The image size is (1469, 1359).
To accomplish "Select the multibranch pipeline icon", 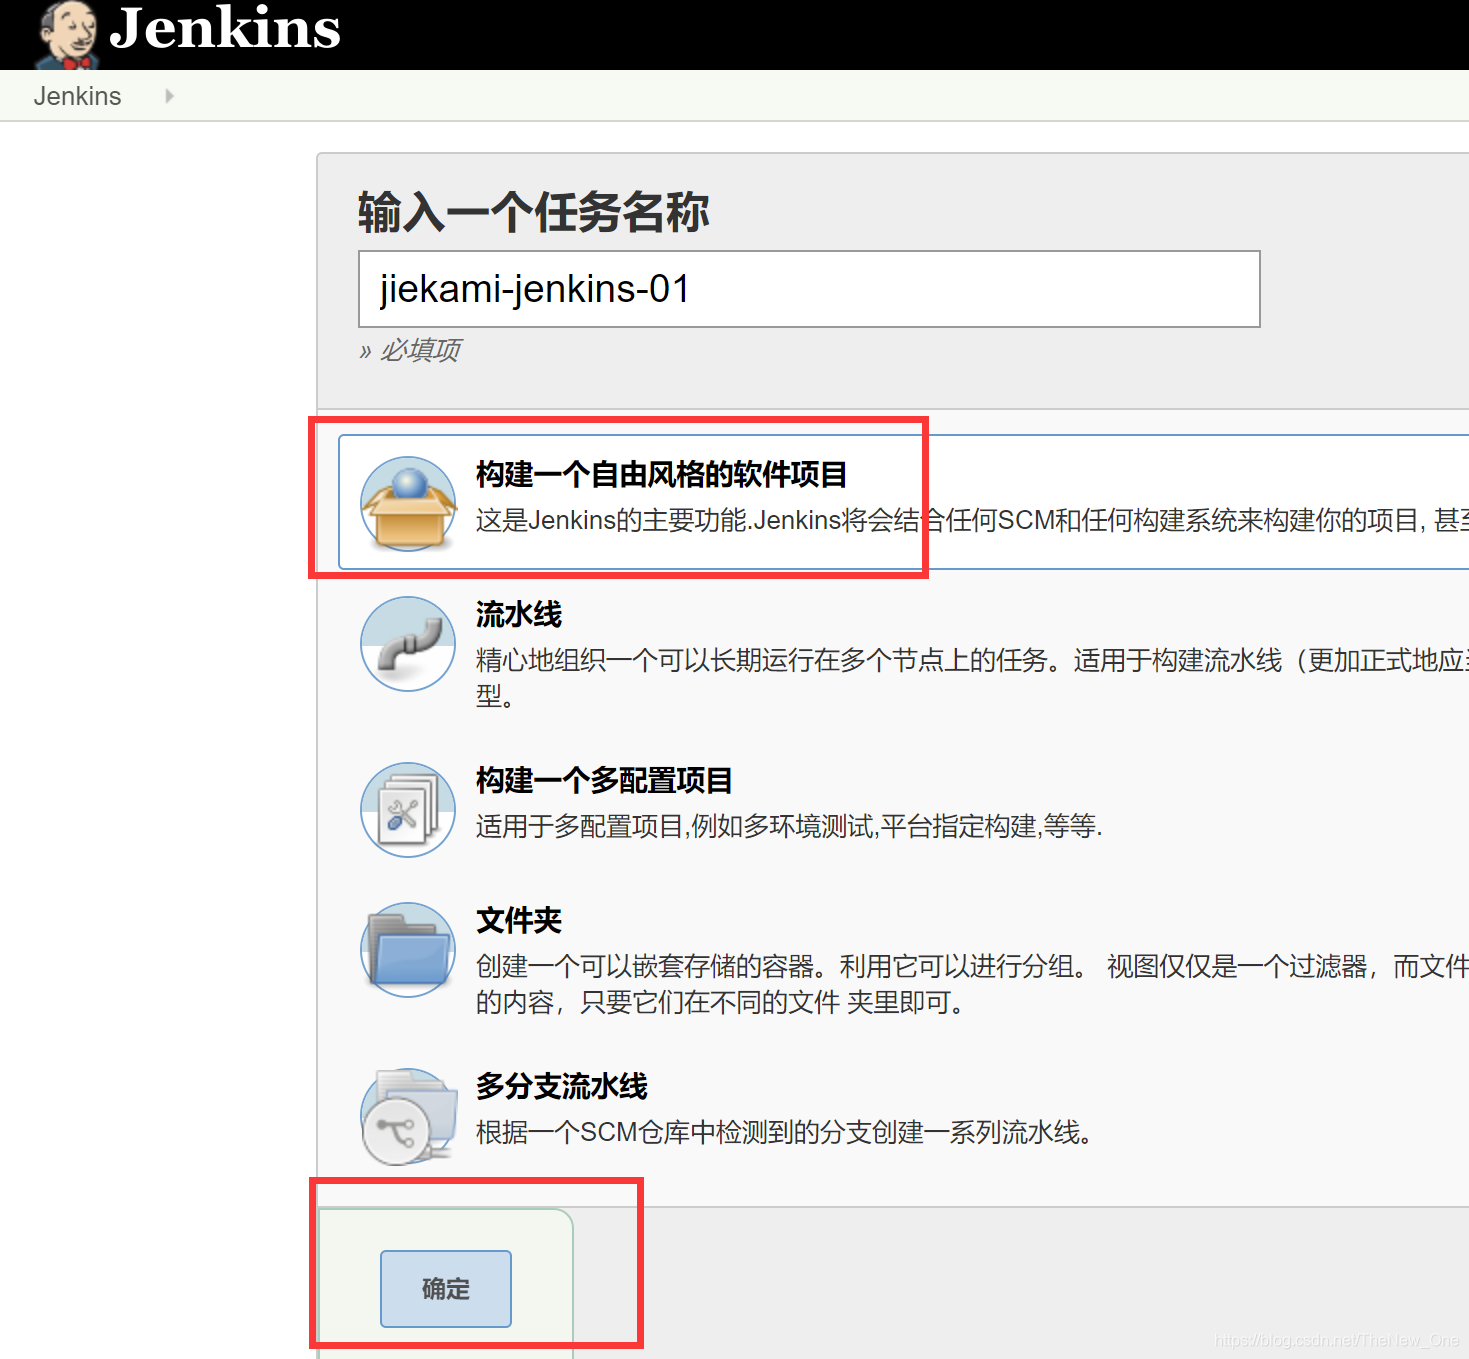I will 408,1115.
